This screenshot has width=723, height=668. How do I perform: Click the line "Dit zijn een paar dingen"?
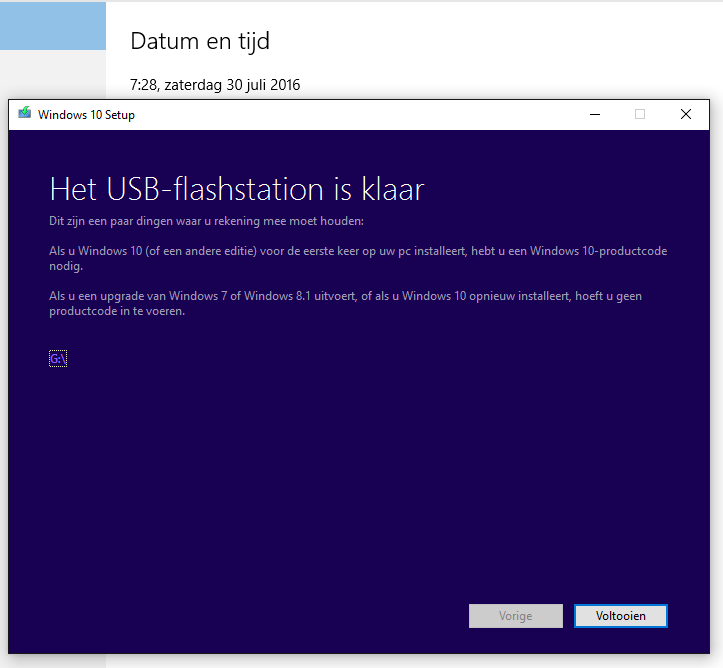(207, 221)
